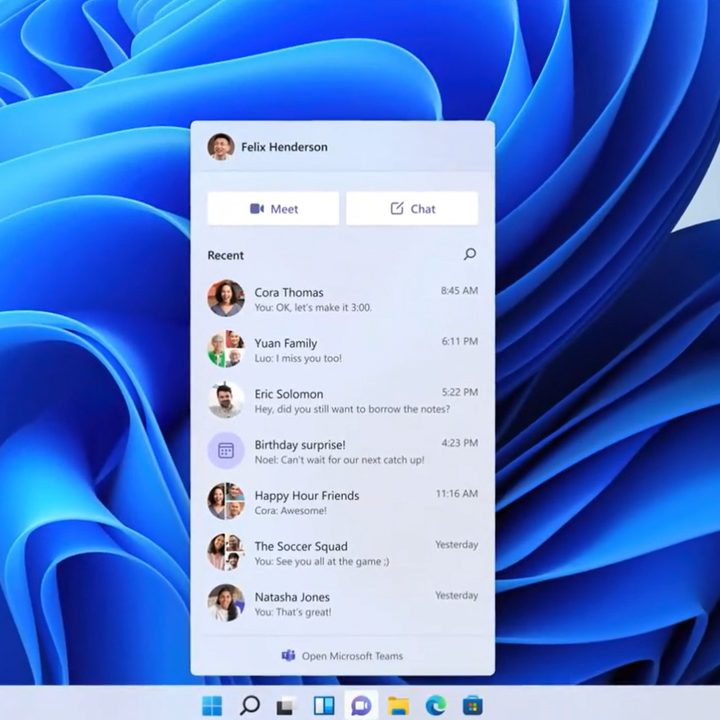Image resolution: width=720 pixels, height=720 pixels.
Task: Open taskbar Search
Action: click(249, 705)
